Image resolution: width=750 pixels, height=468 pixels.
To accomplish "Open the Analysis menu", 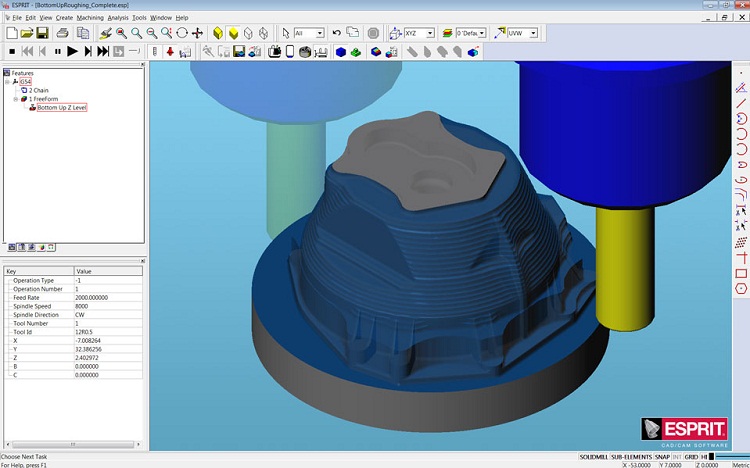I will 118,18.
